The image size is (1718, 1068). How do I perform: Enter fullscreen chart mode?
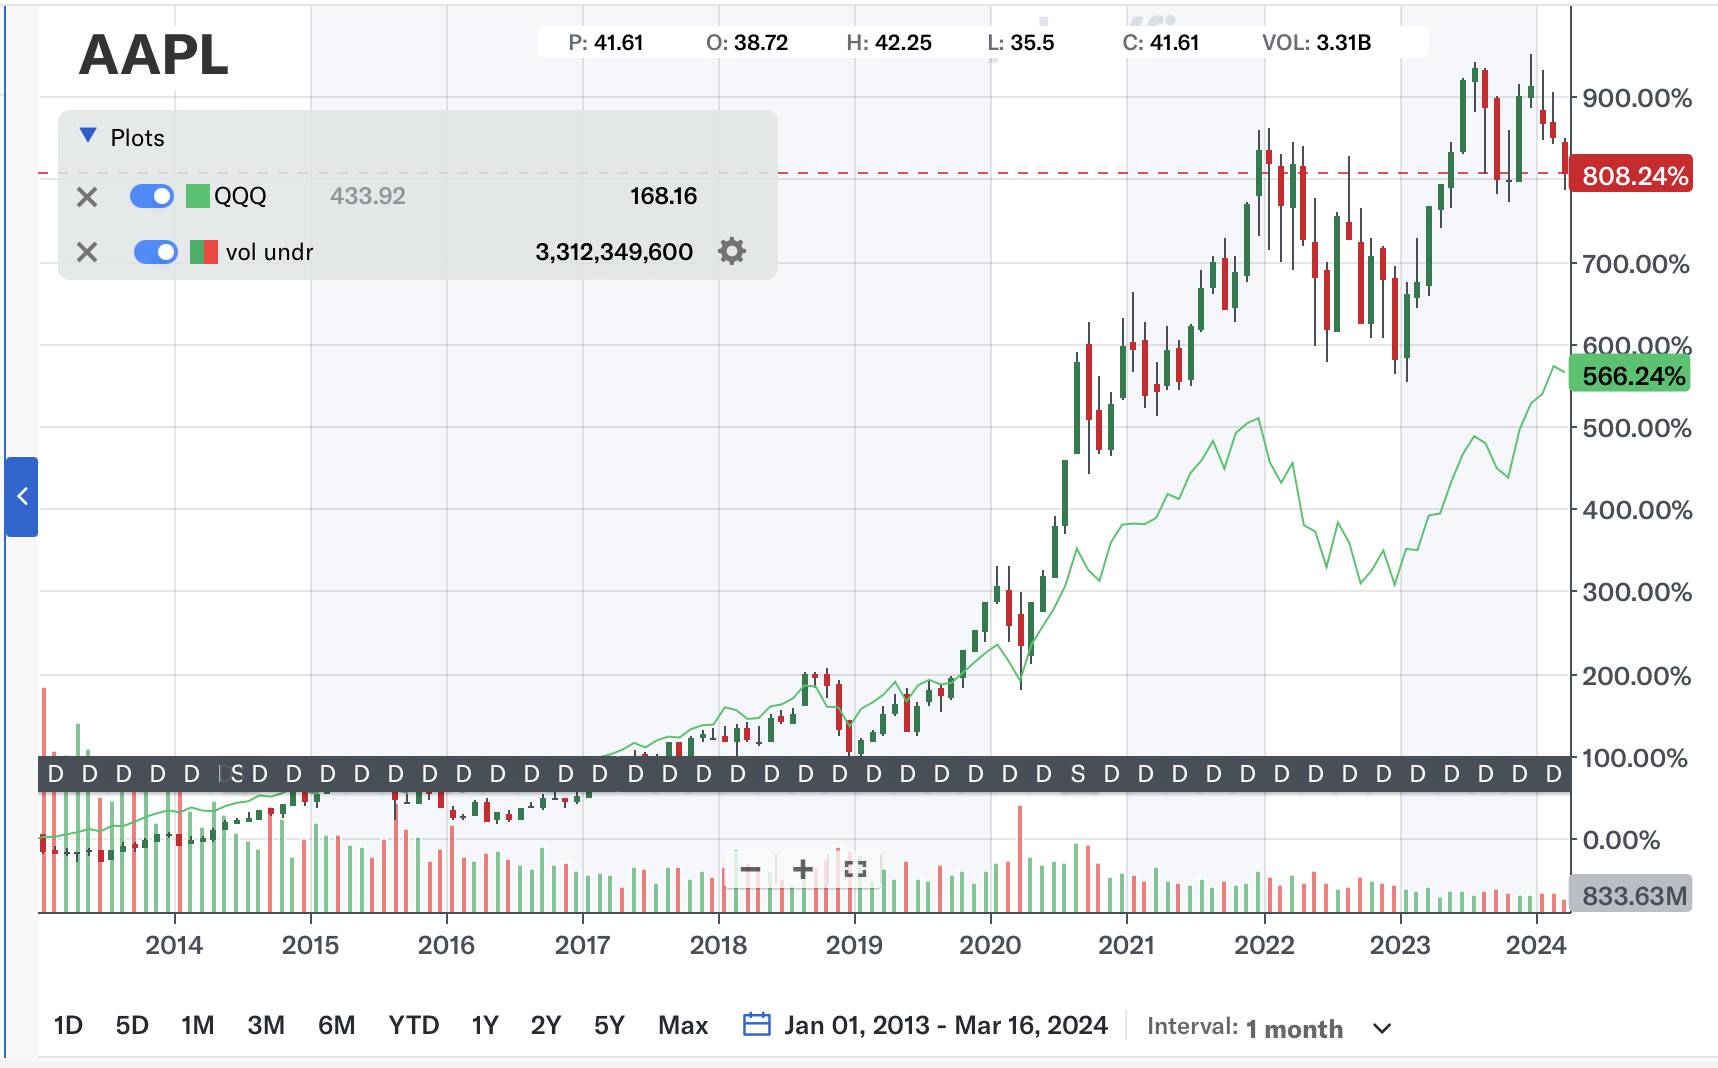click(x=855, y=869)
